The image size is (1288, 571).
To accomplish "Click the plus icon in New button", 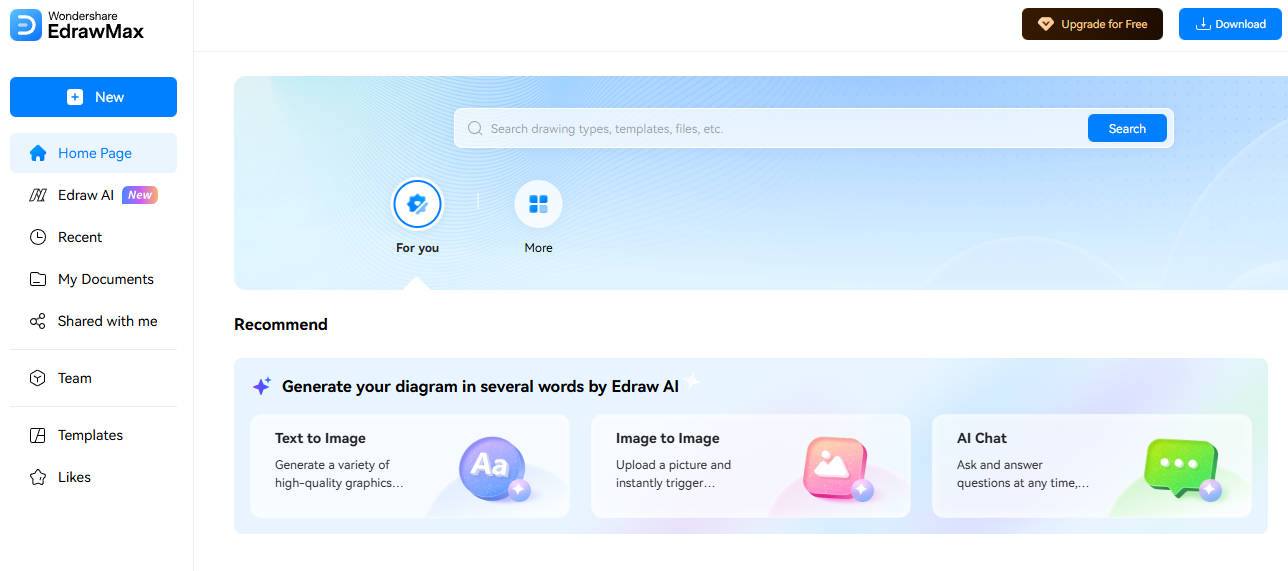I will click(x=75, y=97).
